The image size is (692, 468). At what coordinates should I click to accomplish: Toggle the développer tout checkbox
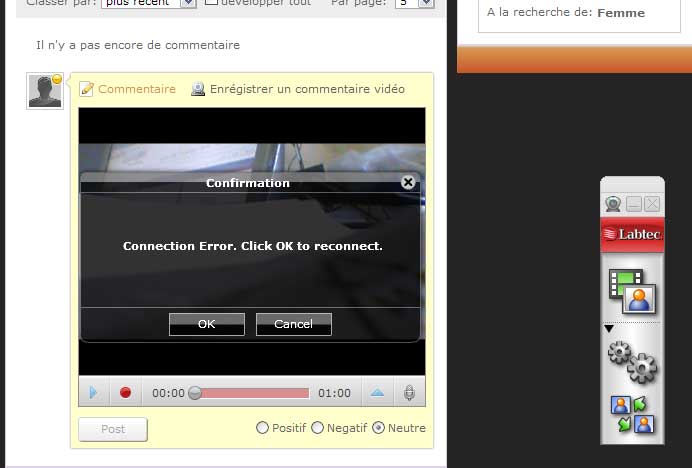[x=211, y=2]
